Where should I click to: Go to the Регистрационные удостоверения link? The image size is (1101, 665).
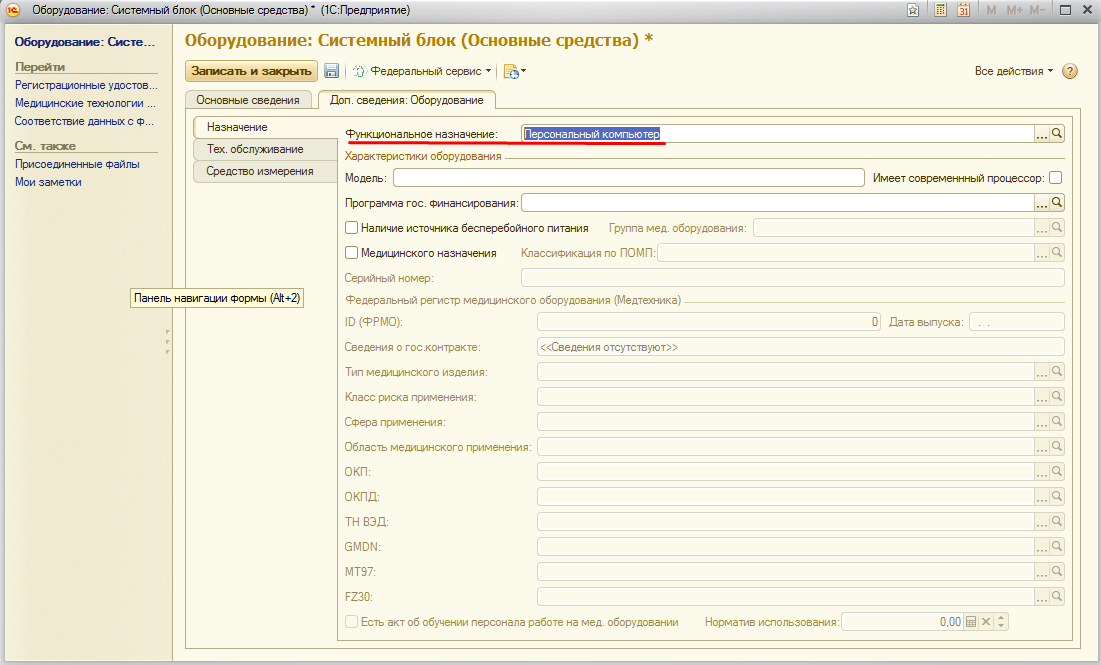[x=86, y=85]
